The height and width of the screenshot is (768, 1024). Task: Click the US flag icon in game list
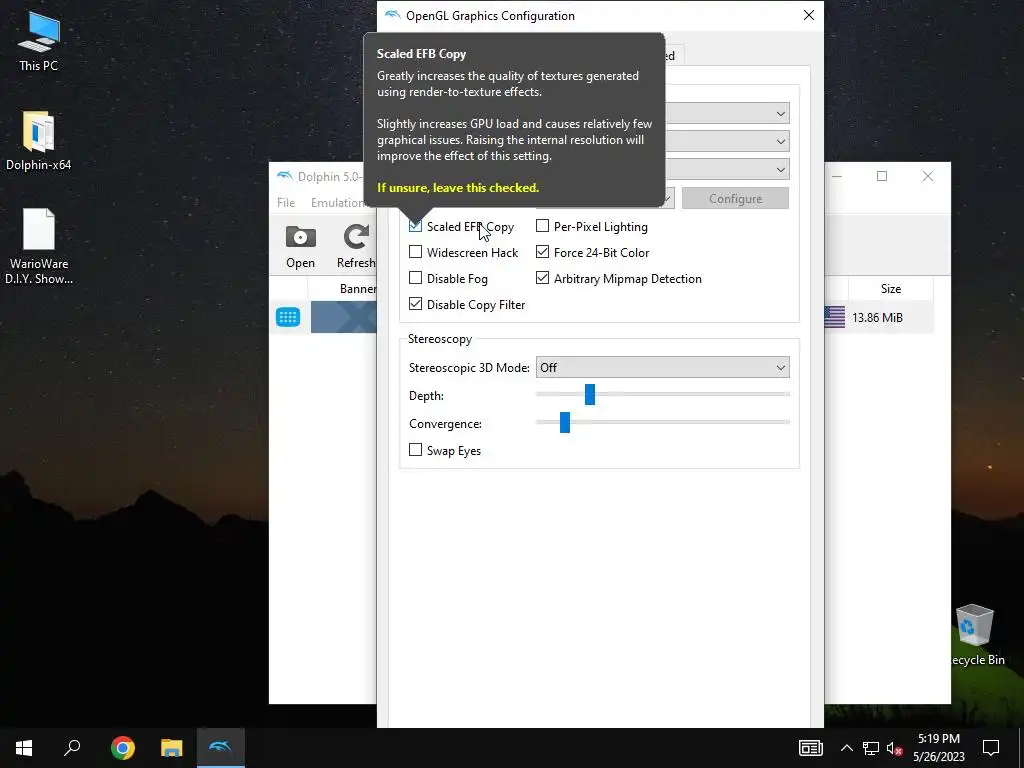835,317
